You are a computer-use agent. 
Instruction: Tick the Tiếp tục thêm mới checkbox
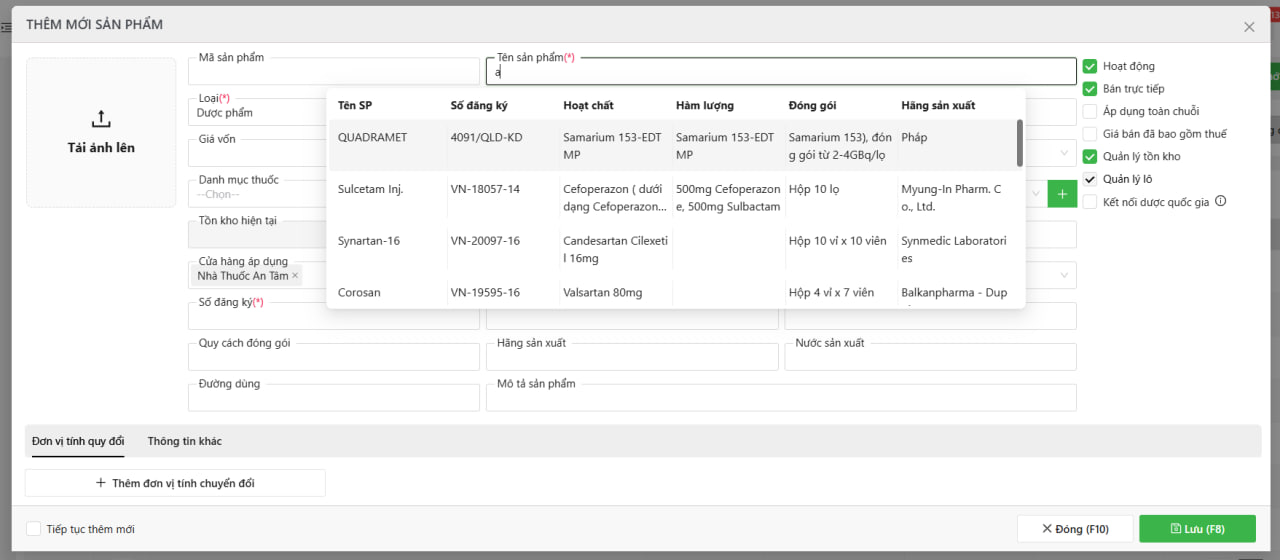point(34,529)
